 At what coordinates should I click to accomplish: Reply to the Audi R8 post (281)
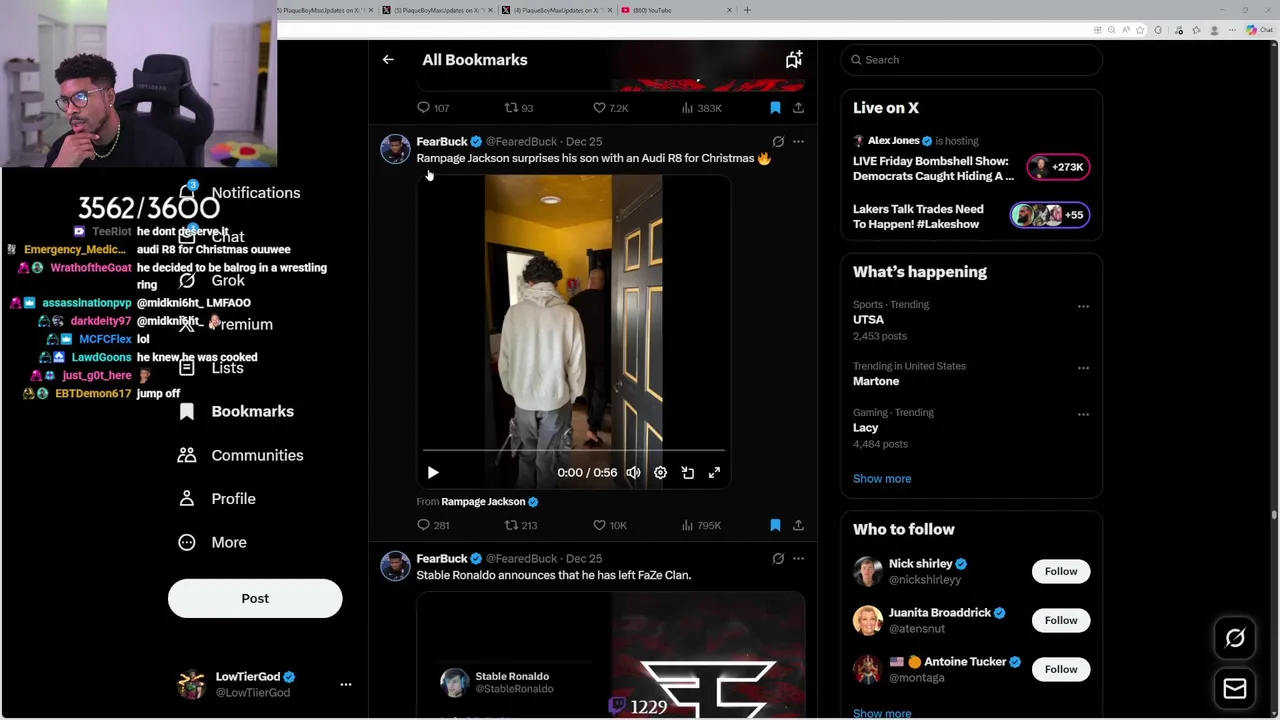tap(433, 525)
